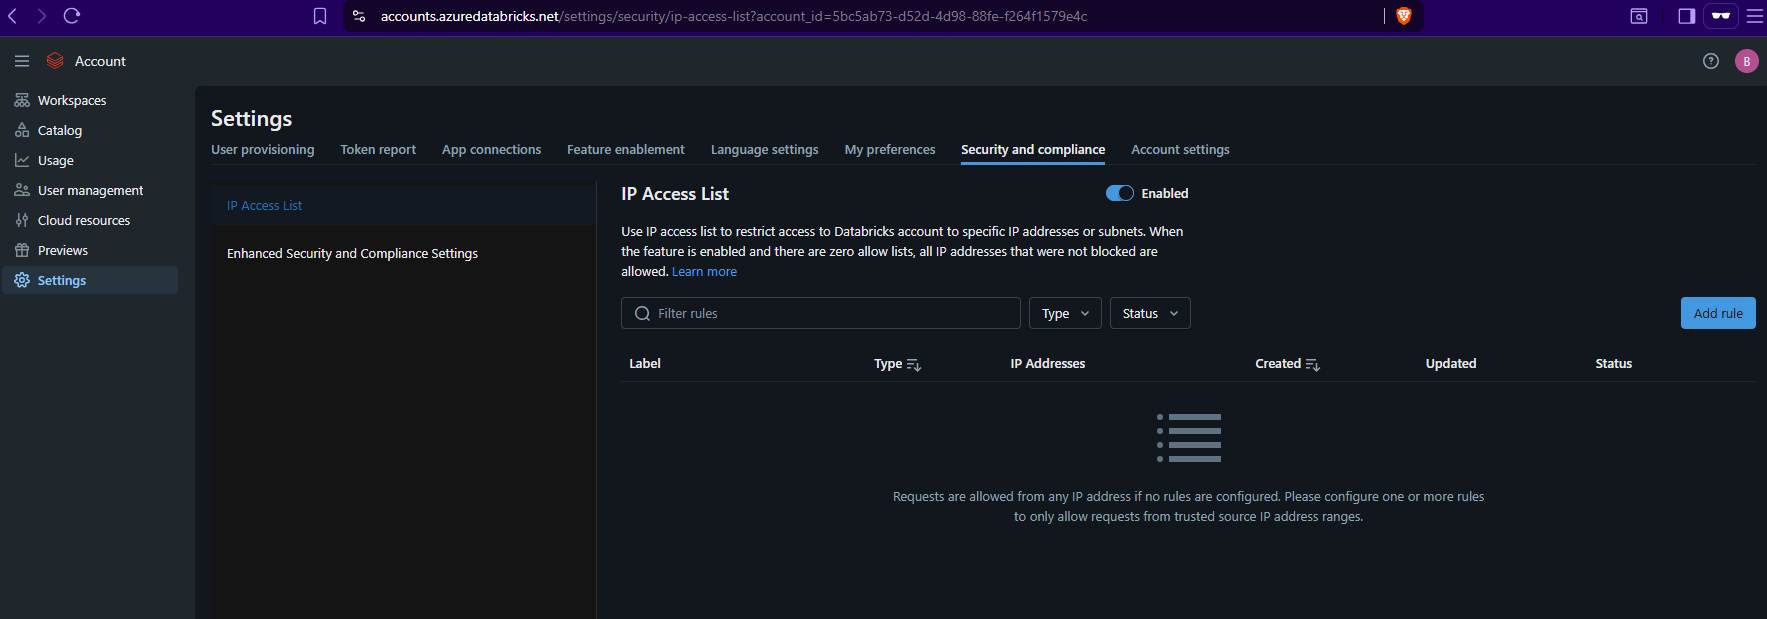Switch to Token report tab
The height and width of the screenshot is (619, 1767).
[378, 149]
